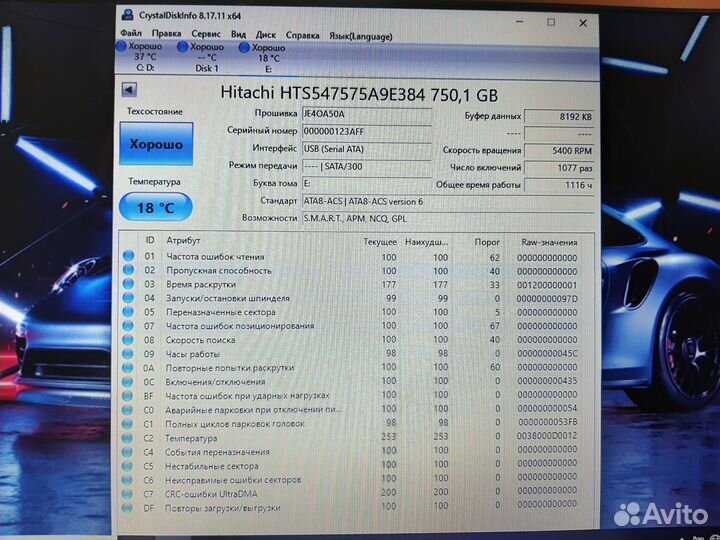
Task: Click status icon for attribute DF
Action: 127,508
